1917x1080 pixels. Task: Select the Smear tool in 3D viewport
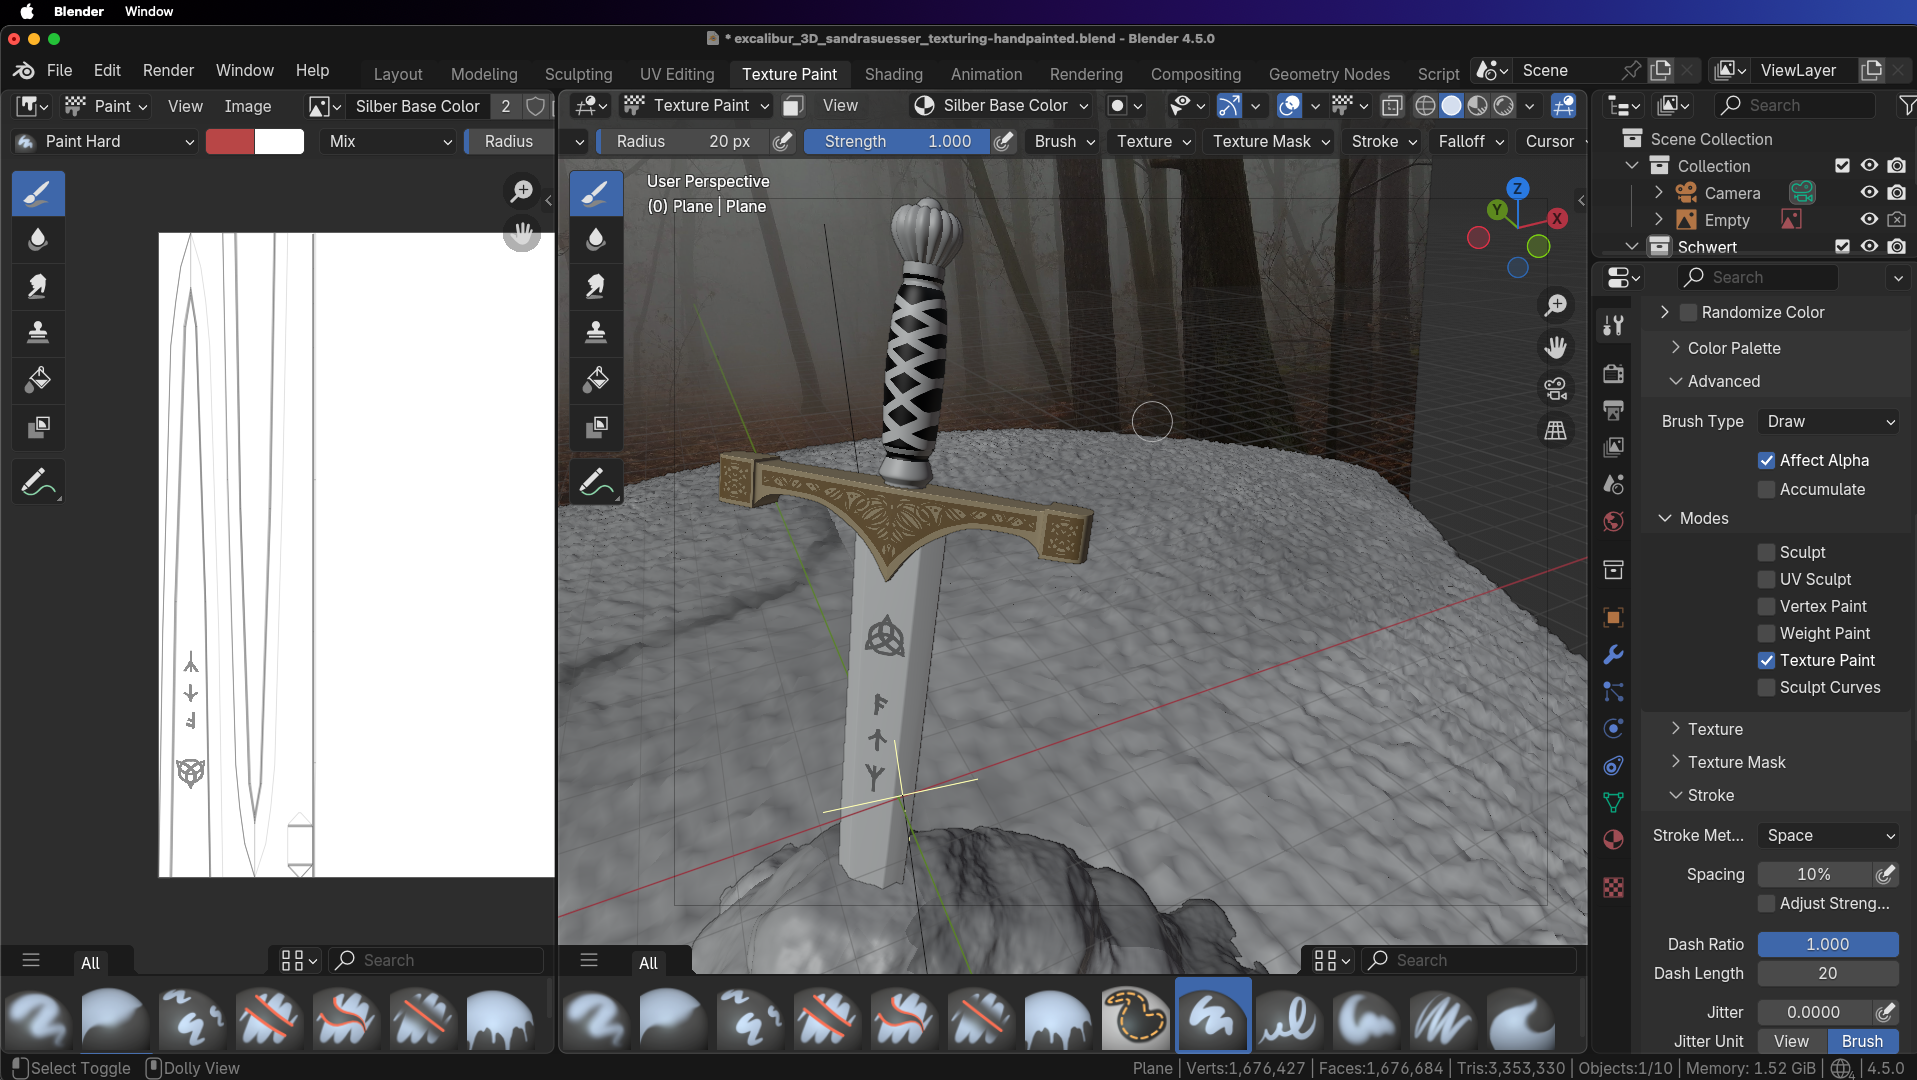pyautogui.click(x=596, y=287)
